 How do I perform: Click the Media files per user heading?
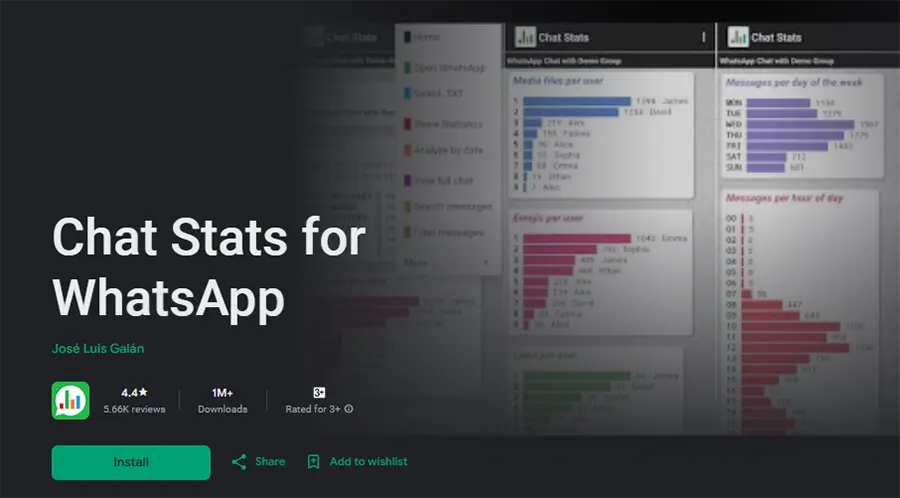[x=558, y=81]
